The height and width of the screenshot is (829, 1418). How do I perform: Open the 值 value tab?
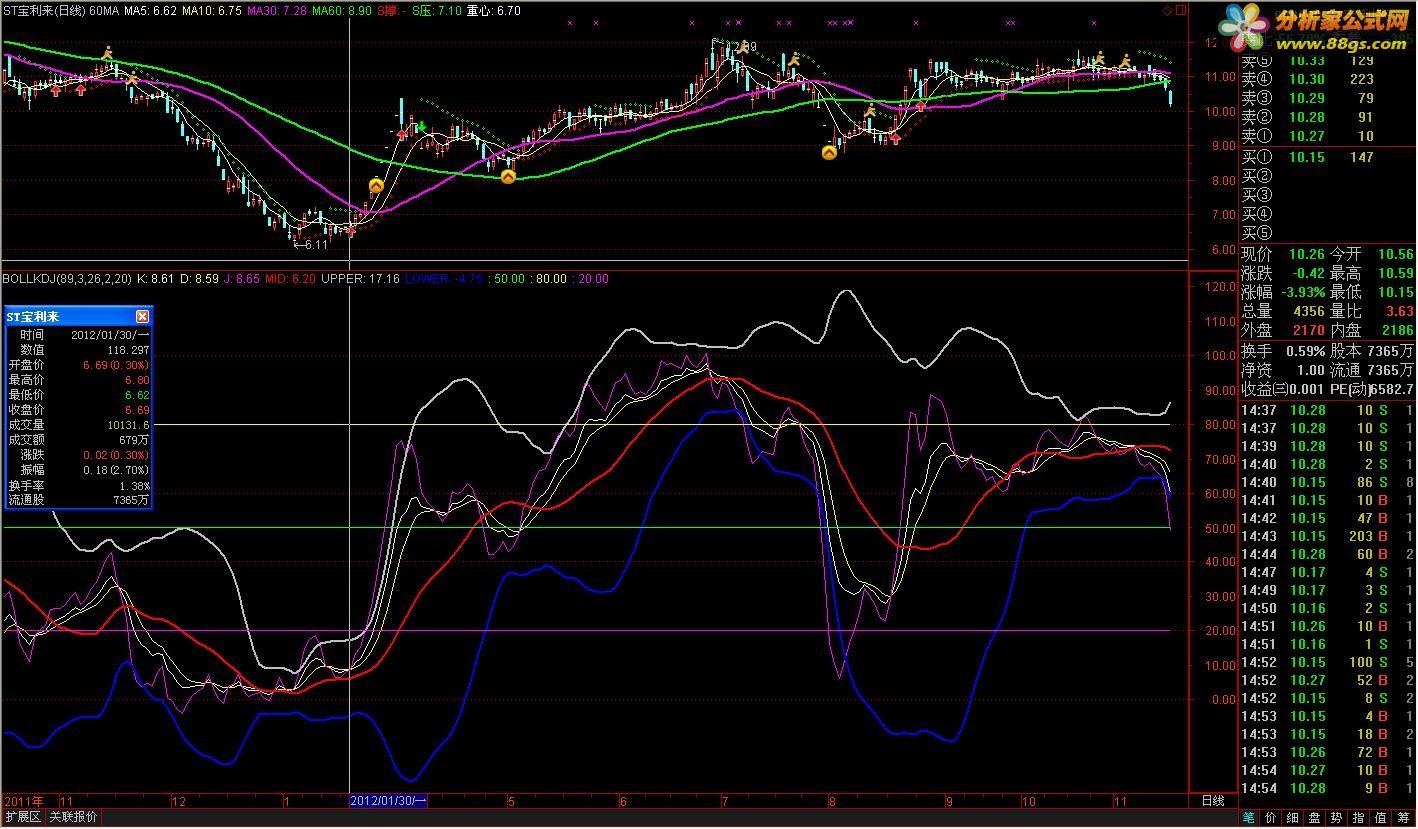(1382, 818)
